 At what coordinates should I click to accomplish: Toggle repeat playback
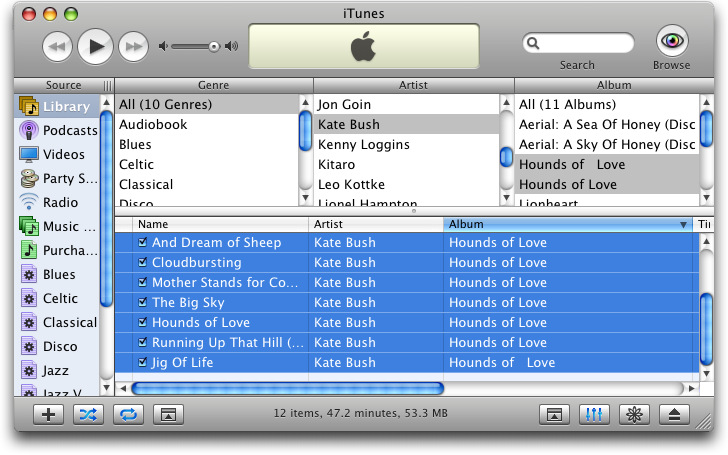point(128,414)
